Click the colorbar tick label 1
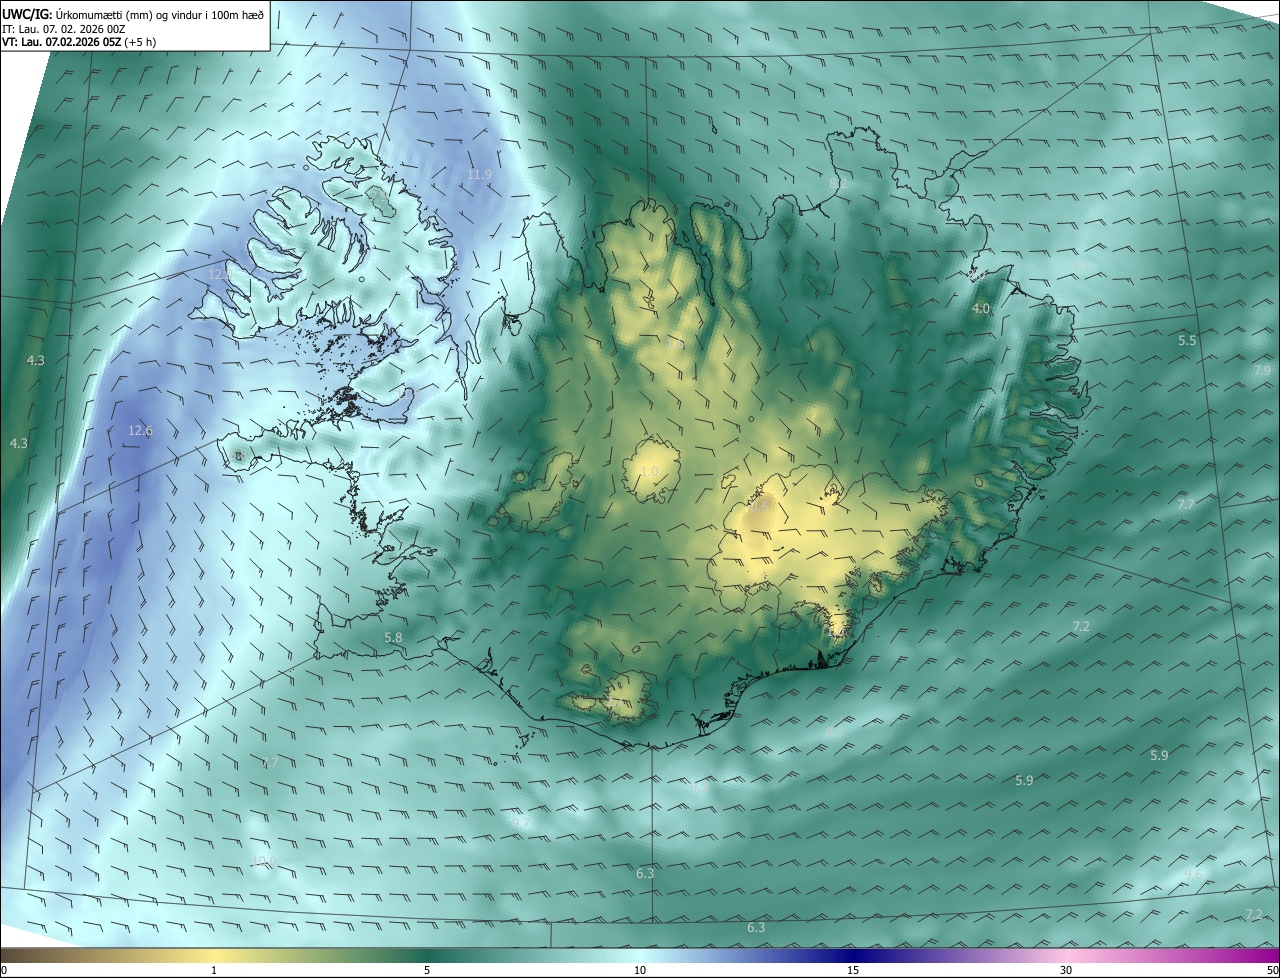1280x978 pixels. (214, 970)
